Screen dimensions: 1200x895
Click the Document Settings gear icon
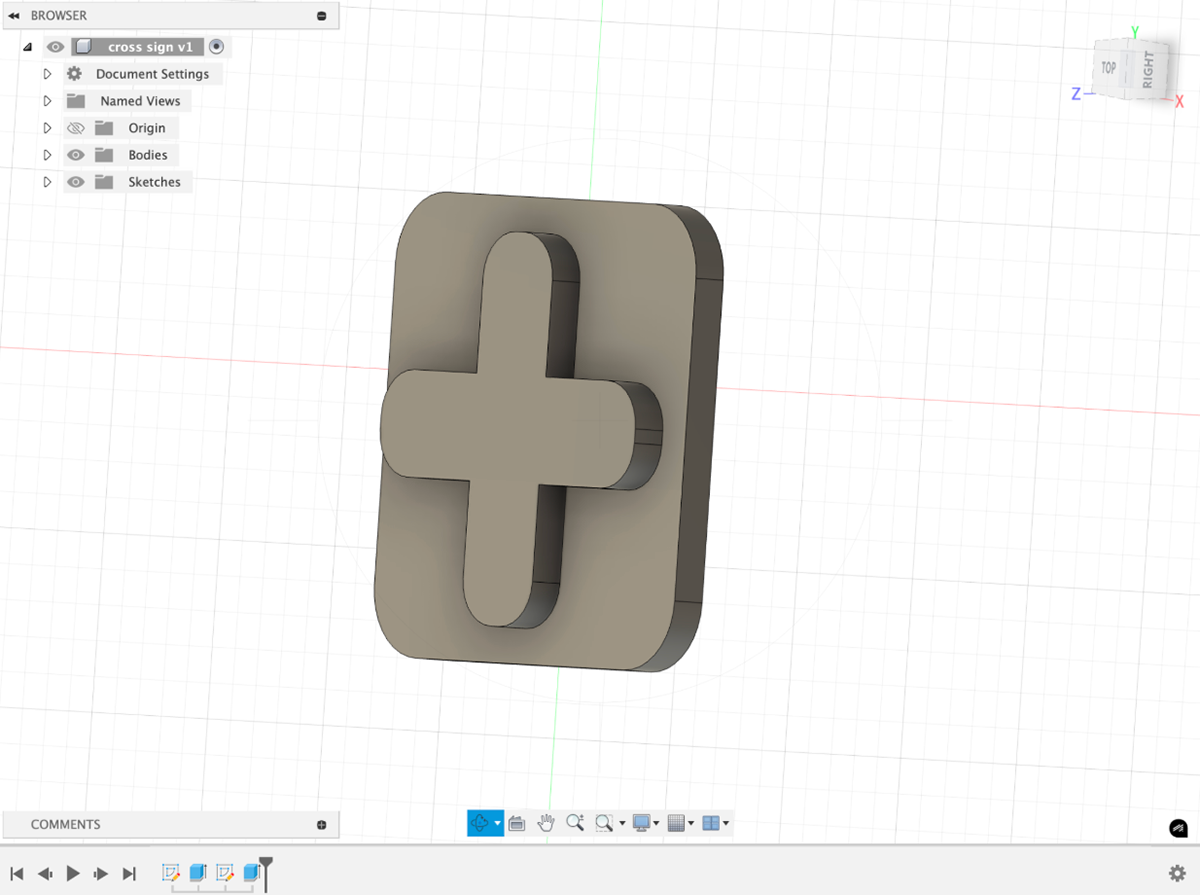pos(75,74)
